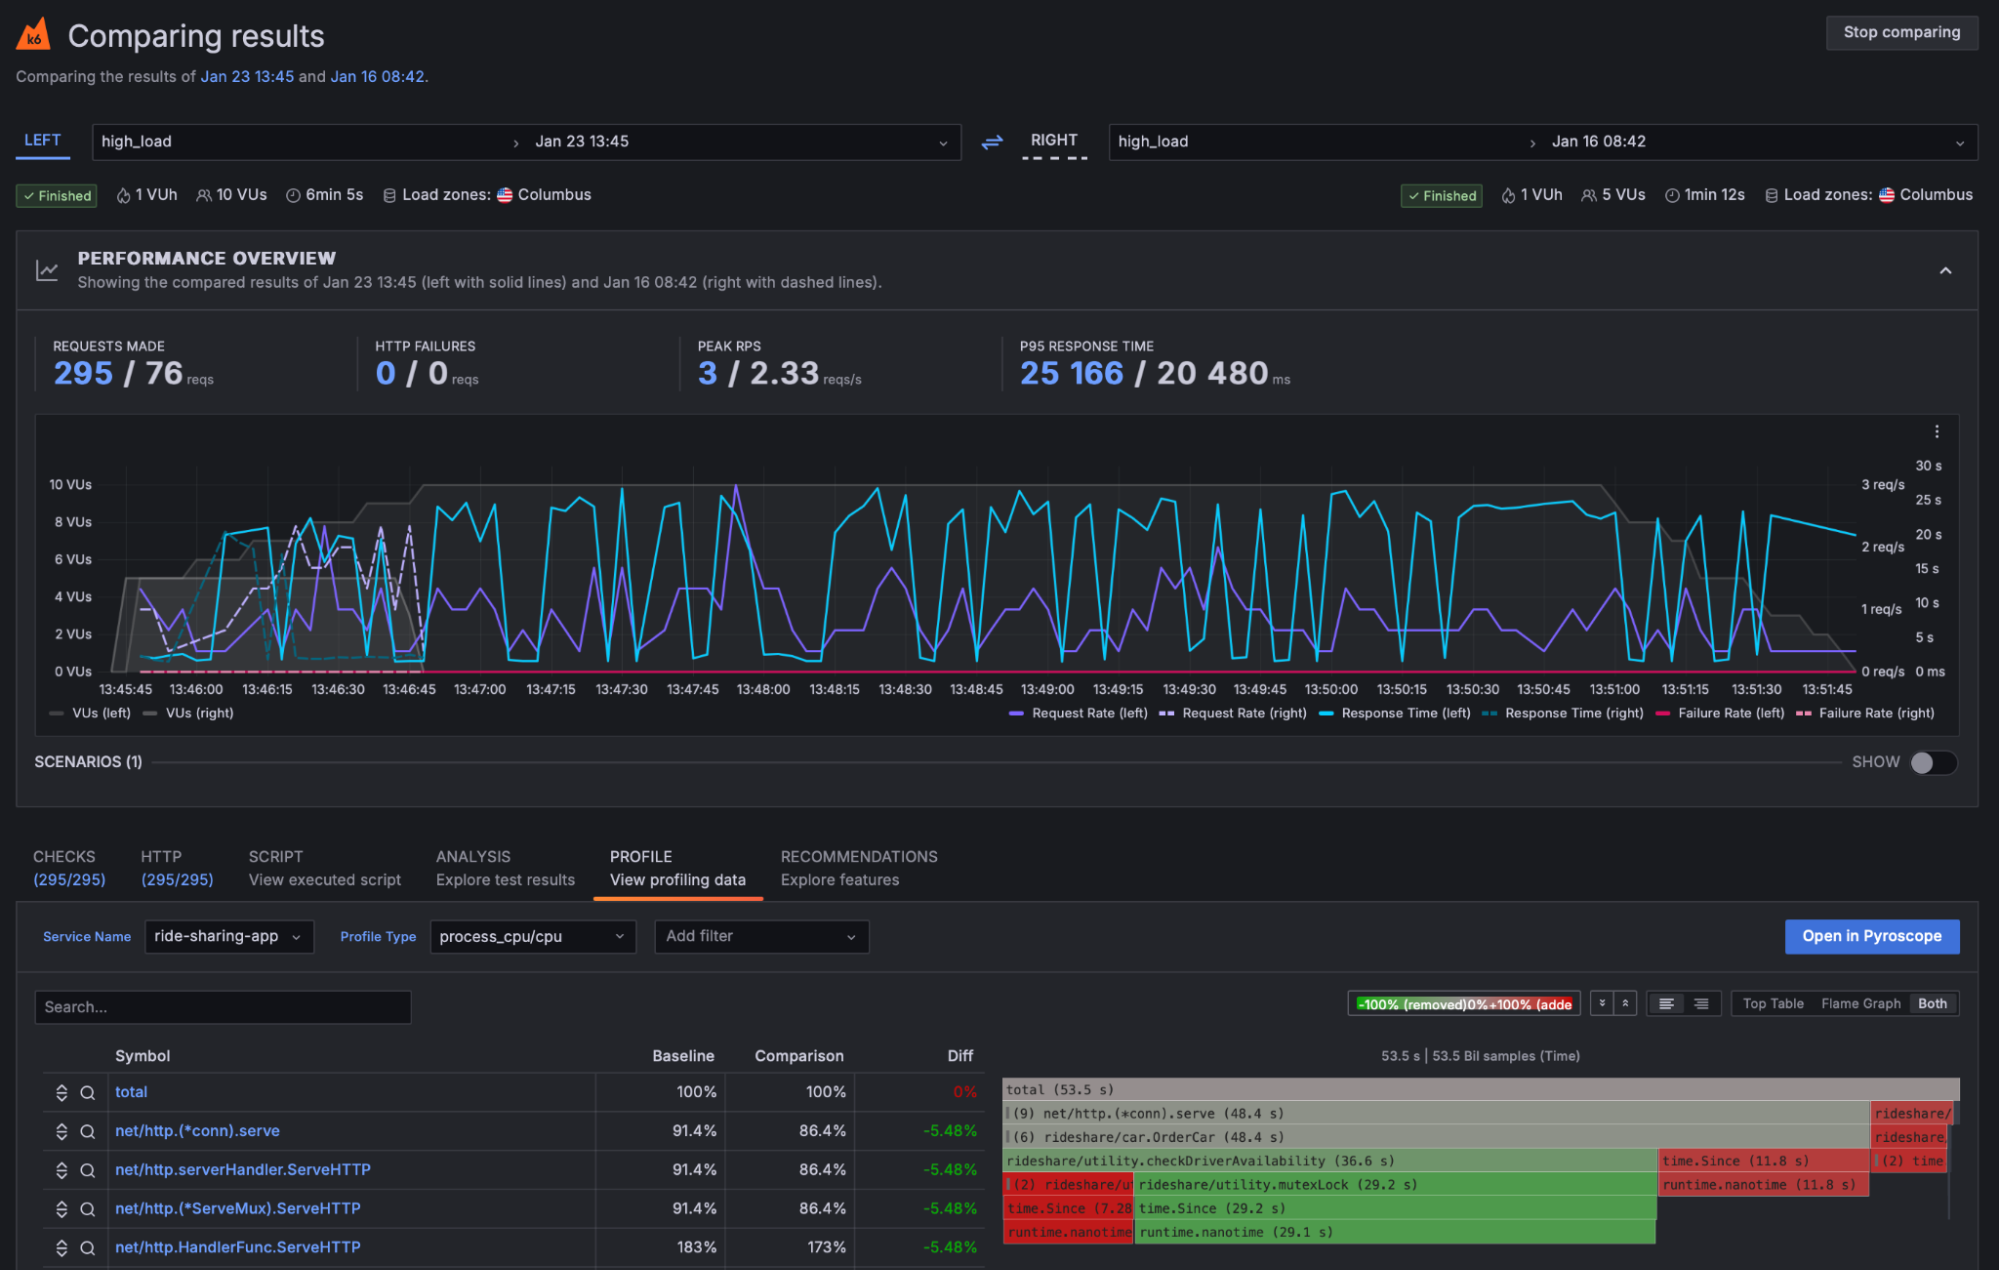Click the expand-all double chevron icon
Screen dimensions: 1999x1270
coord(1602,1003)
